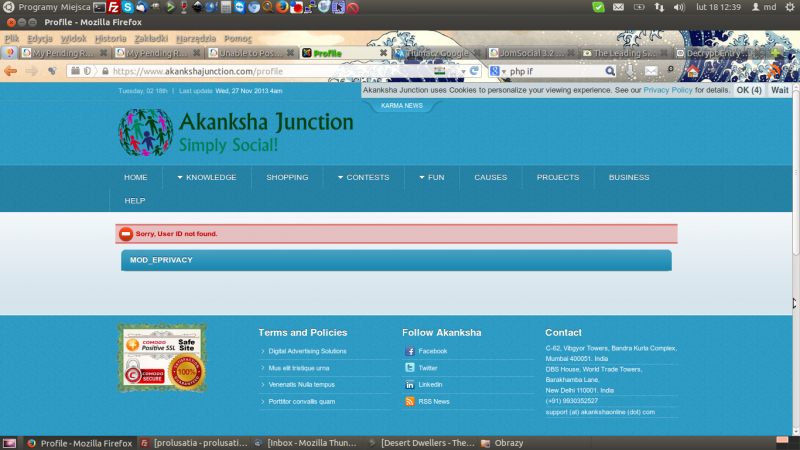
Task: Click the RSS feed icon in Firefox toolbar
Action: pos(776,71)
